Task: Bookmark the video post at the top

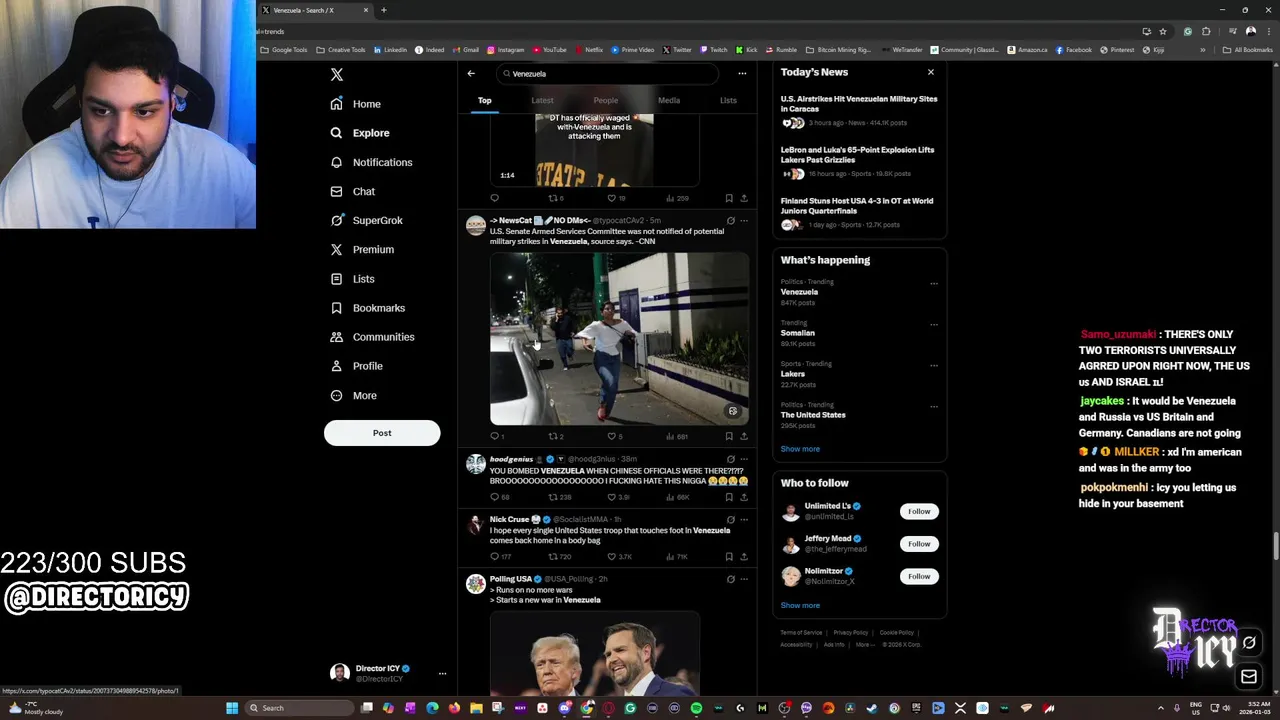Action: [x=729, y=198]
